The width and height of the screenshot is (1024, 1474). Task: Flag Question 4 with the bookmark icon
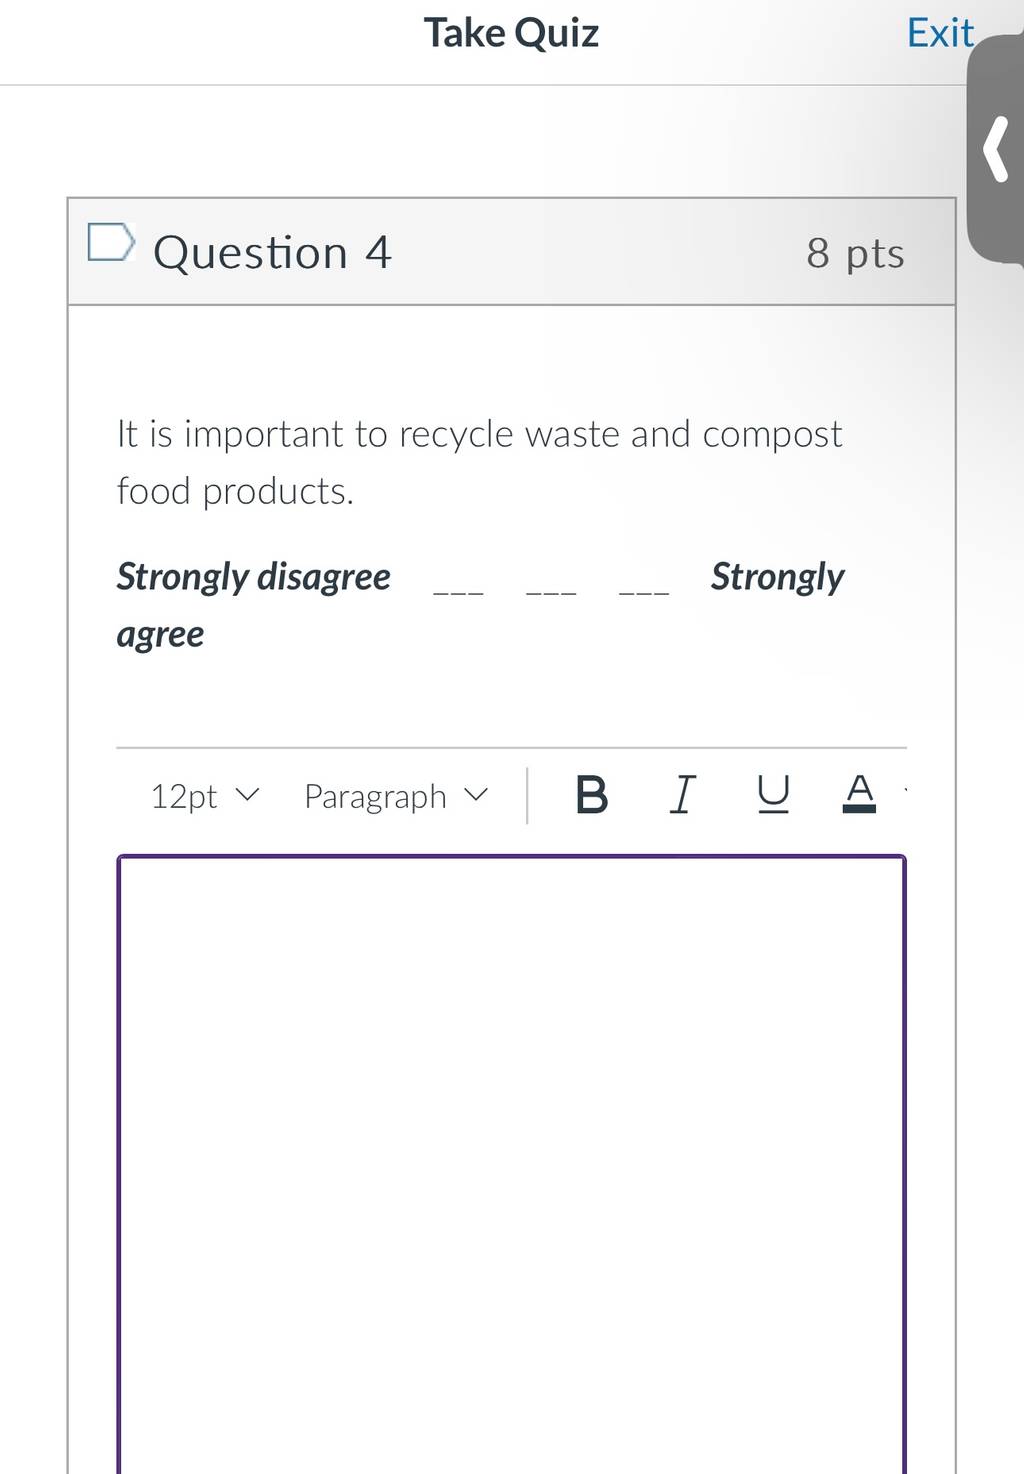click(x=111, y=242)
